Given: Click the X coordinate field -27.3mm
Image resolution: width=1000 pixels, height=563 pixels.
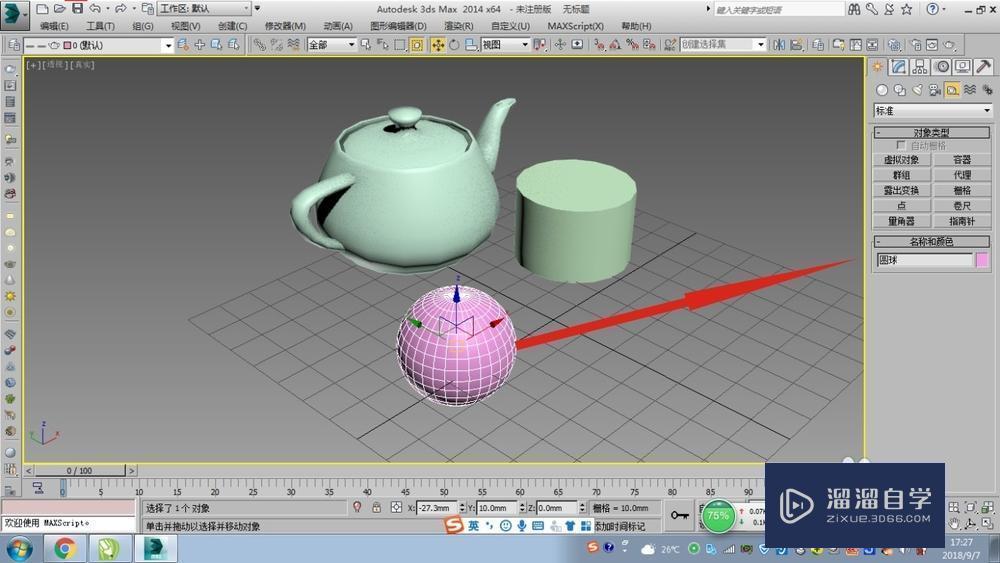Looking at the screenshot, I should pos(437,508).
